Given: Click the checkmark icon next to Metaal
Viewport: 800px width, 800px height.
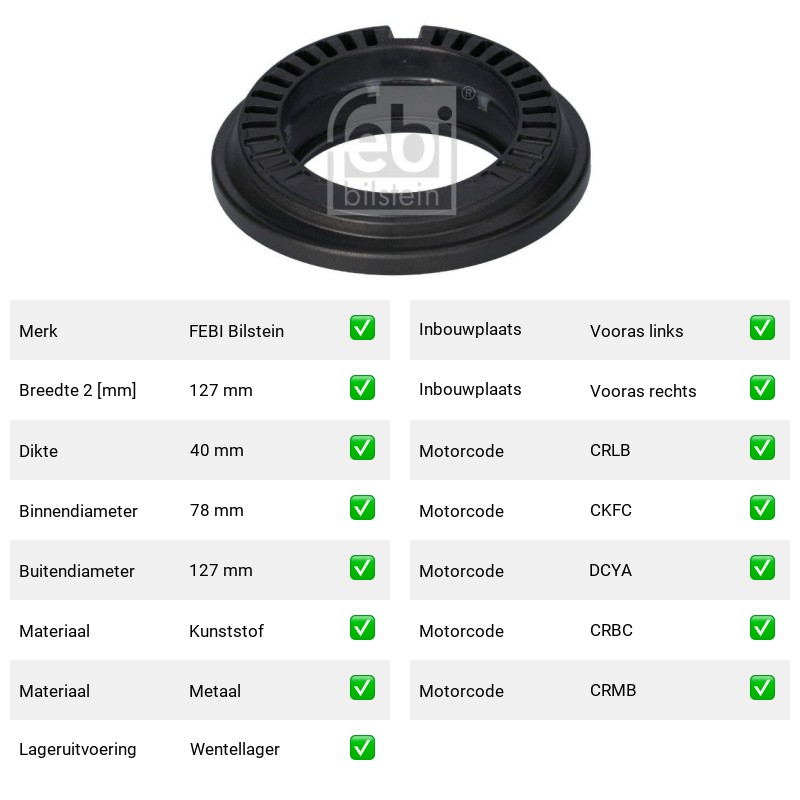Looking at the screenshot, I should 362,688.
